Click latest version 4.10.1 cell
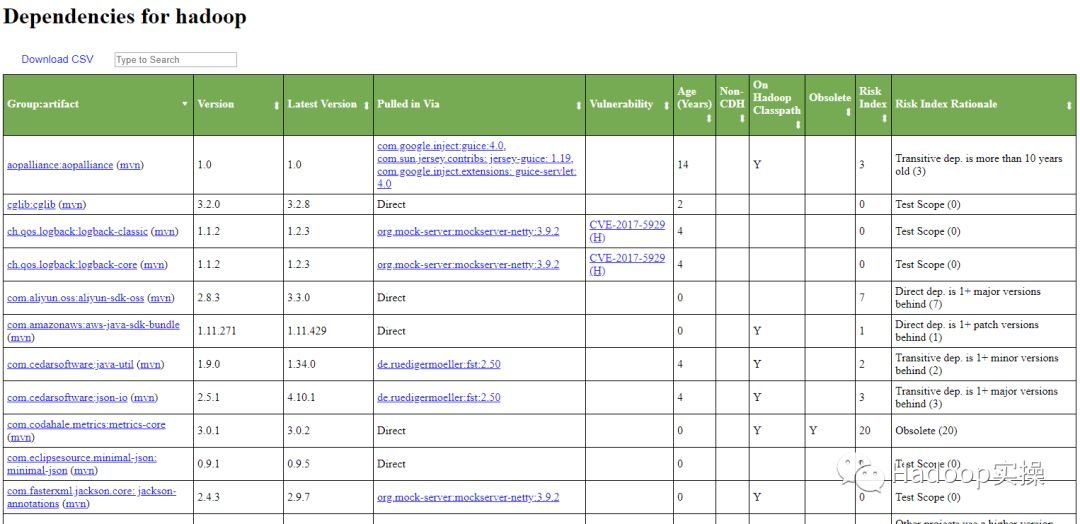 coord(328,397)
